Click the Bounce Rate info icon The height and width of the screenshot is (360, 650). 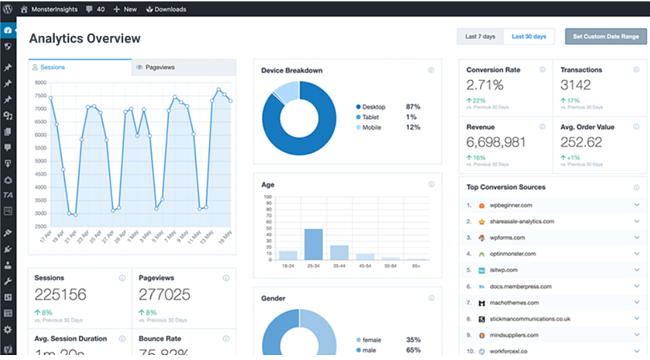point(226,339)
